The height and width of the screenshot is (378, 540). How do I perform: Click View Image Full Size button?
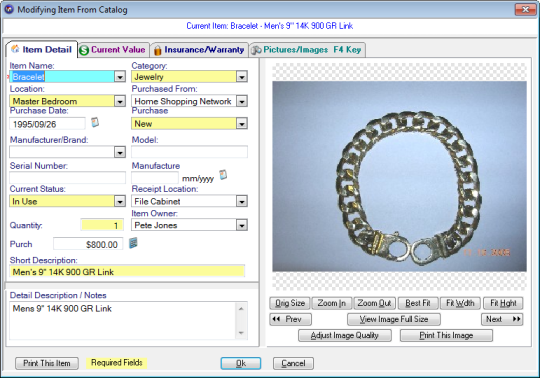[x=394, y=319]
